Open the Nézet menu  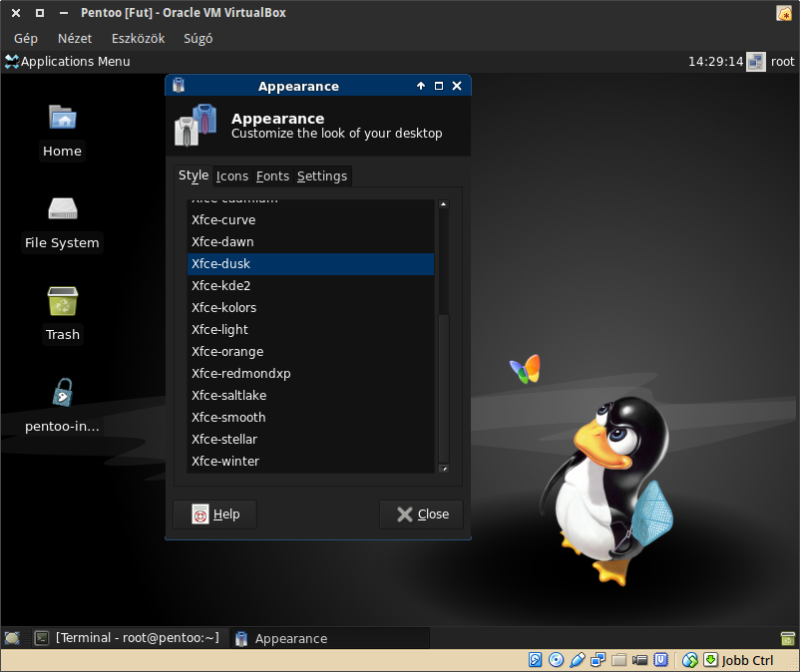[x=74, y=38]
